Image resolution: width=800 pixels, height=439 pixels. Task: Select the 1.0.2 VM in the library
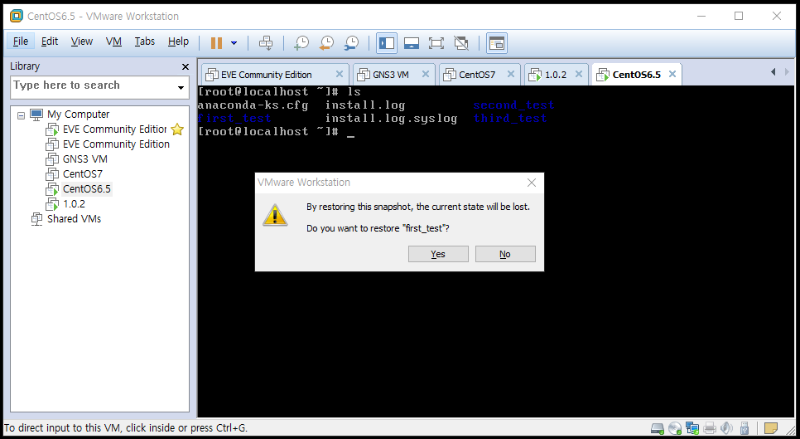coord(74,204)
